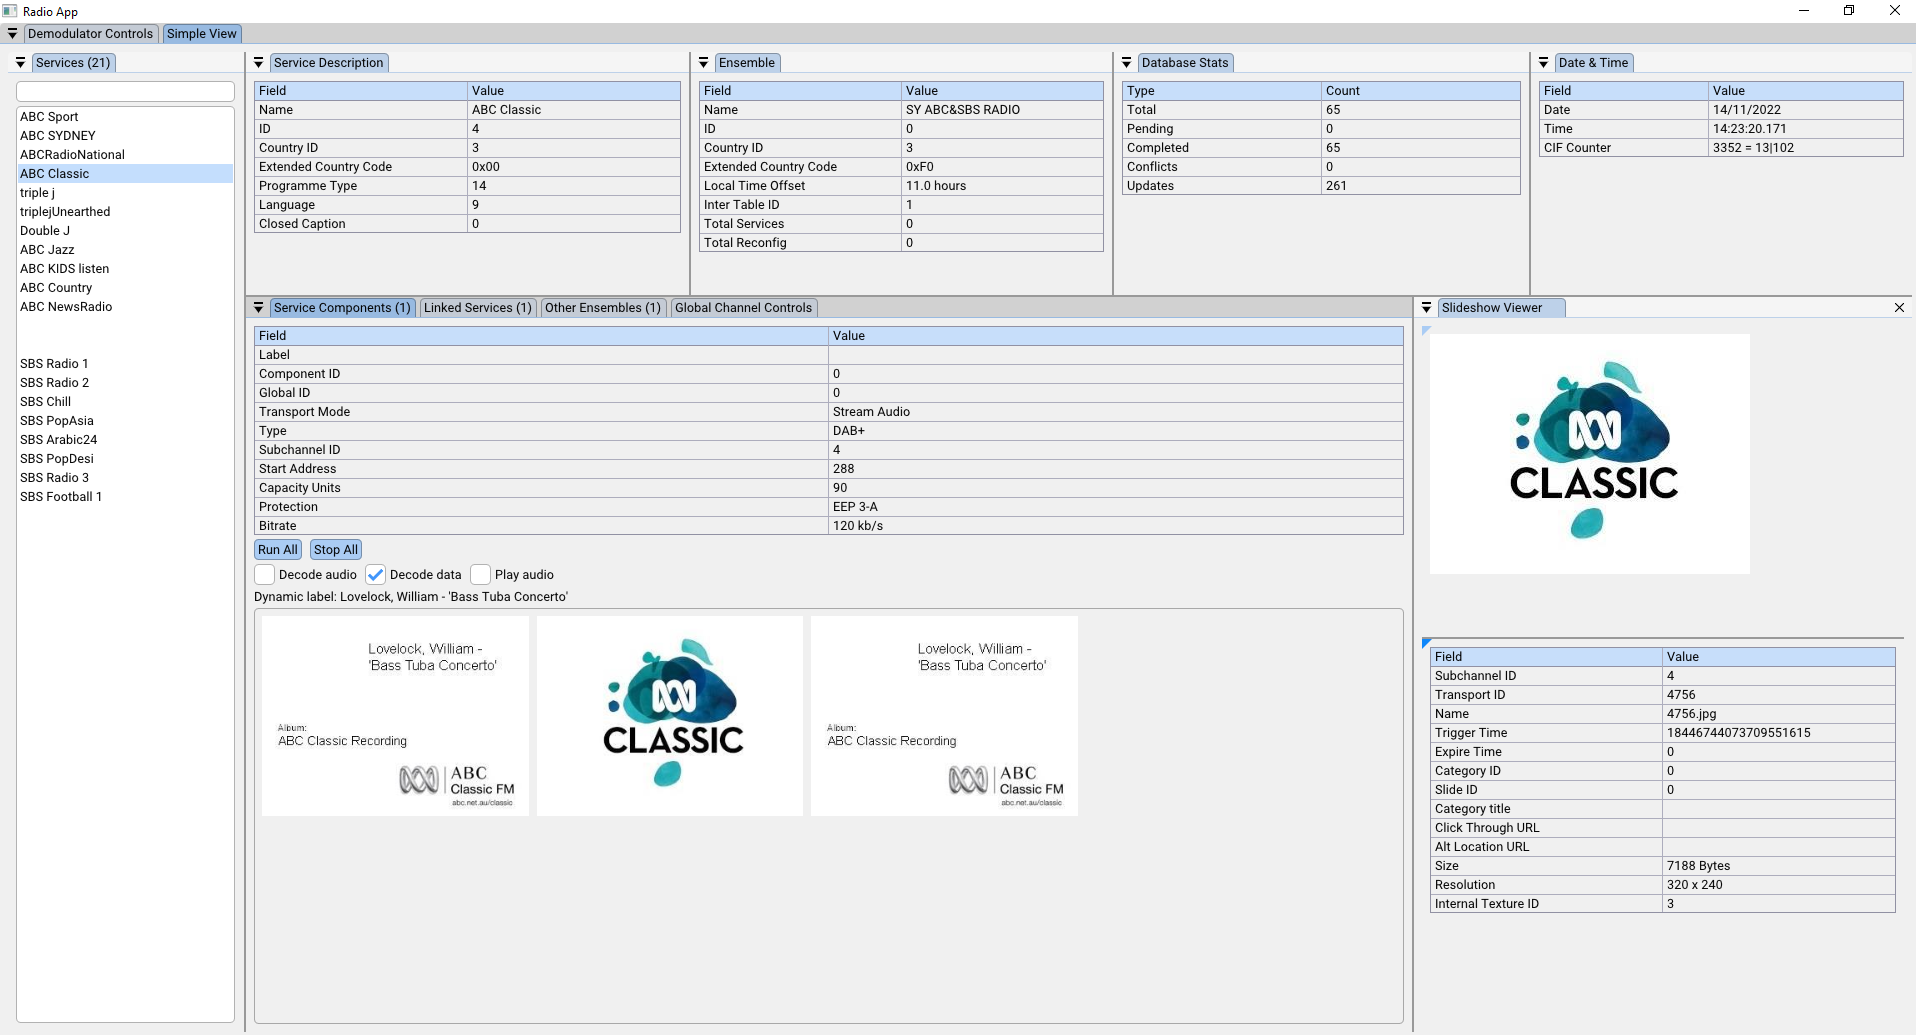Select Double J service
Image resolution: width=1916 pixels, height=1035 pixels.
click(x=125, y=231)
